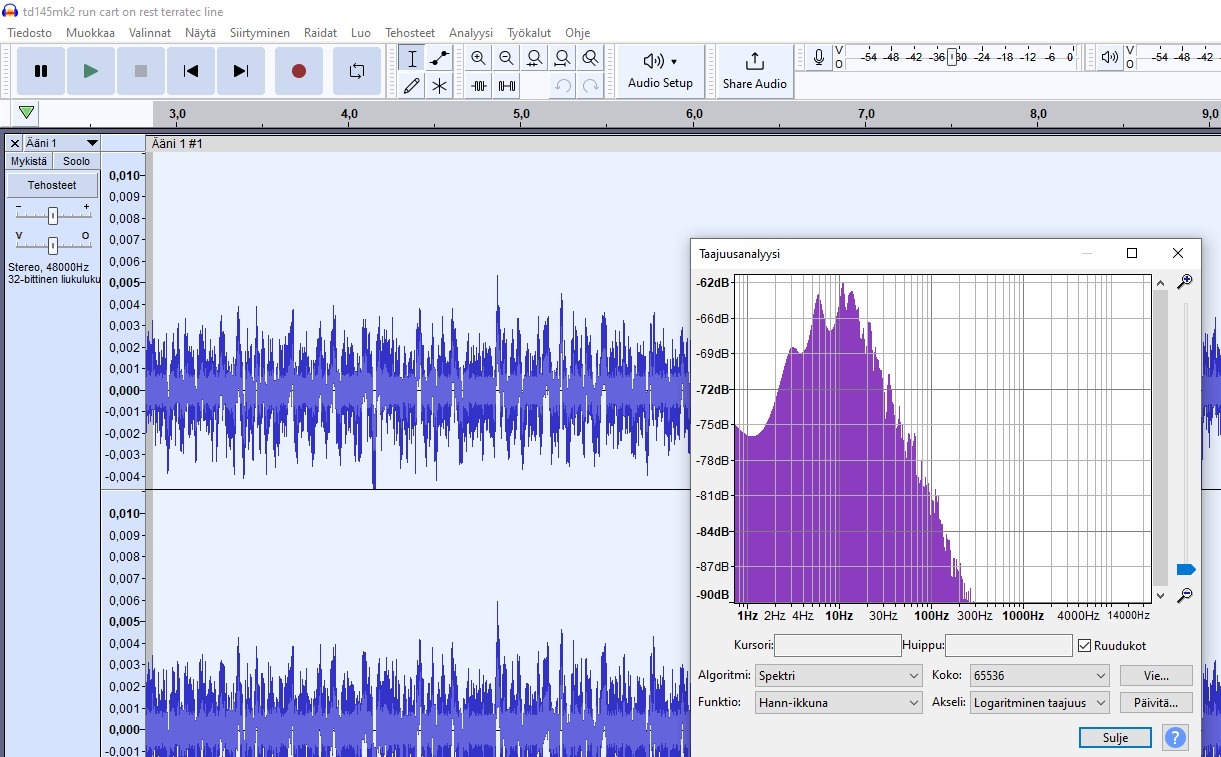This screenshot has height=757, width=1221.
Task: Open help with the question mark icon
Action: [x=1176, y=738]
